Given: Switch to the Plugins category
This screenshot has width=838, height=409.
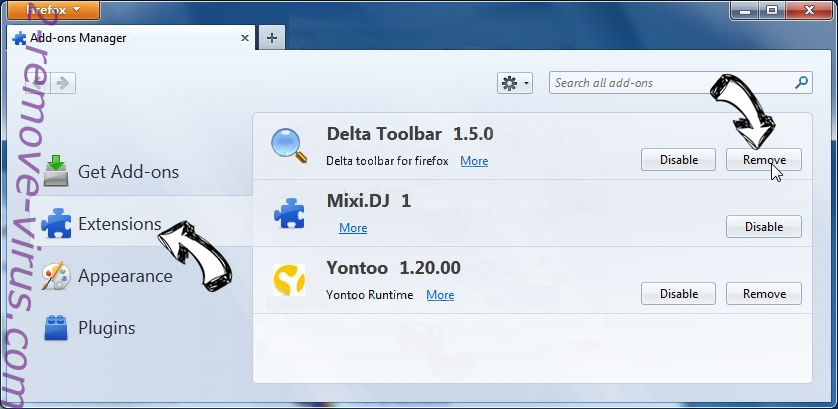Looking at the screenshot, I should [x=106, y=328].
